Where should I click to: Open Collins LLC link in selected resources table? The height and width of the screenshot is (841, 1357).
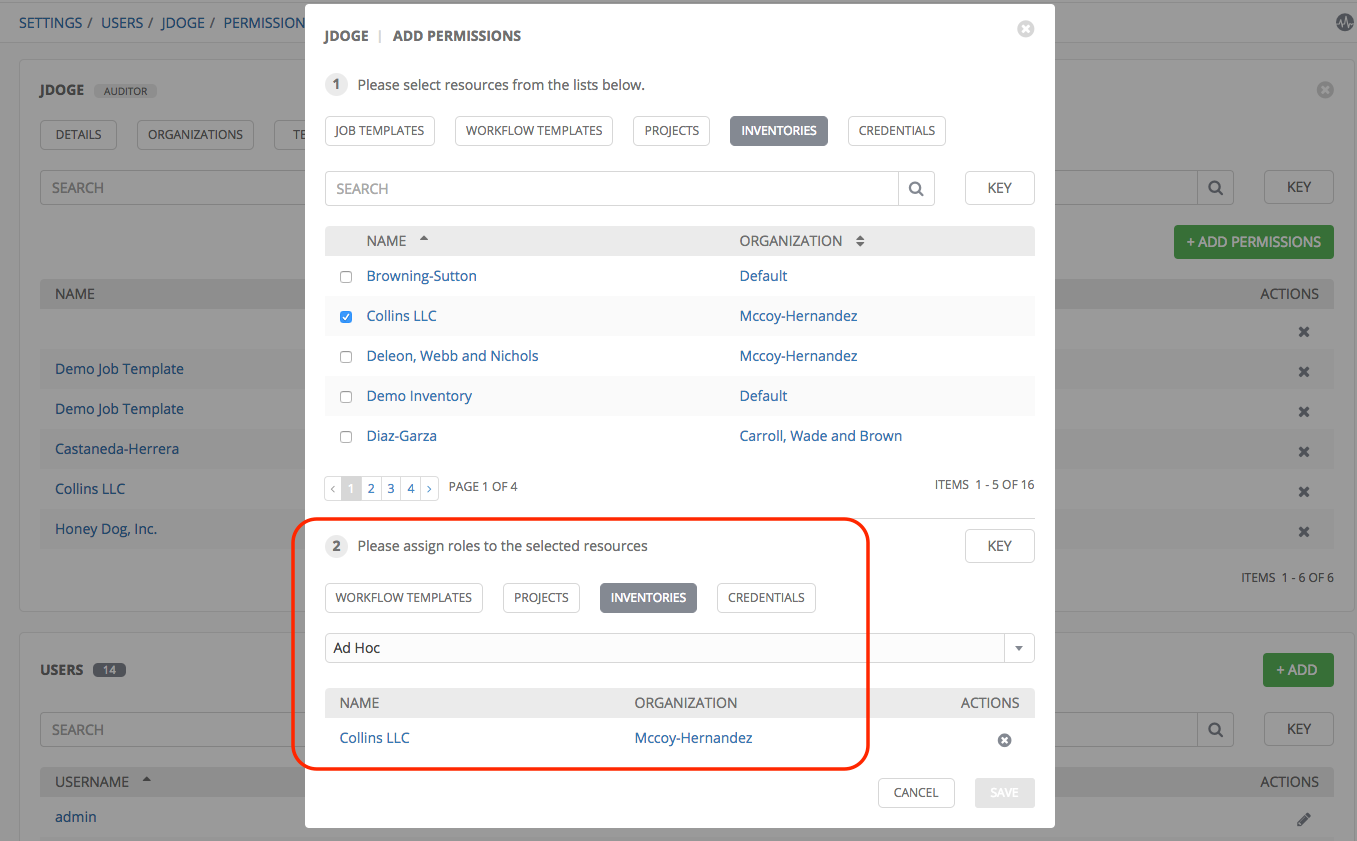pyautogui.click(x=374, y=738)
